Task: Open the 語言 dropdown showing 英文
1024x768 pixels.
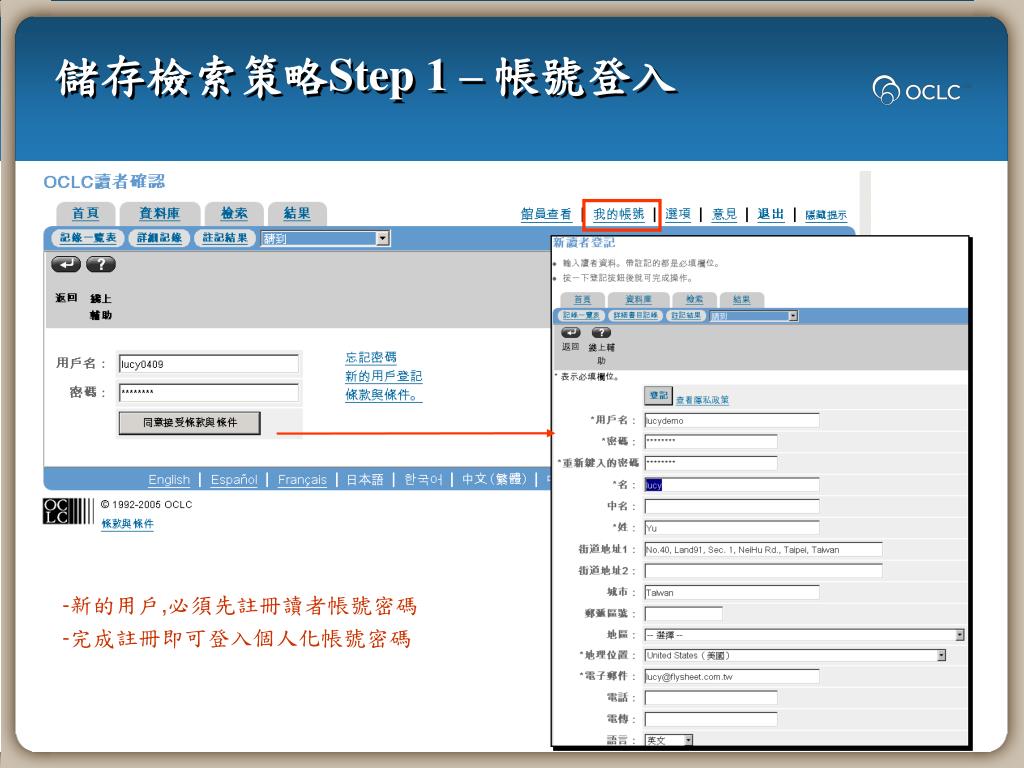Action: (x=669, y=740)
